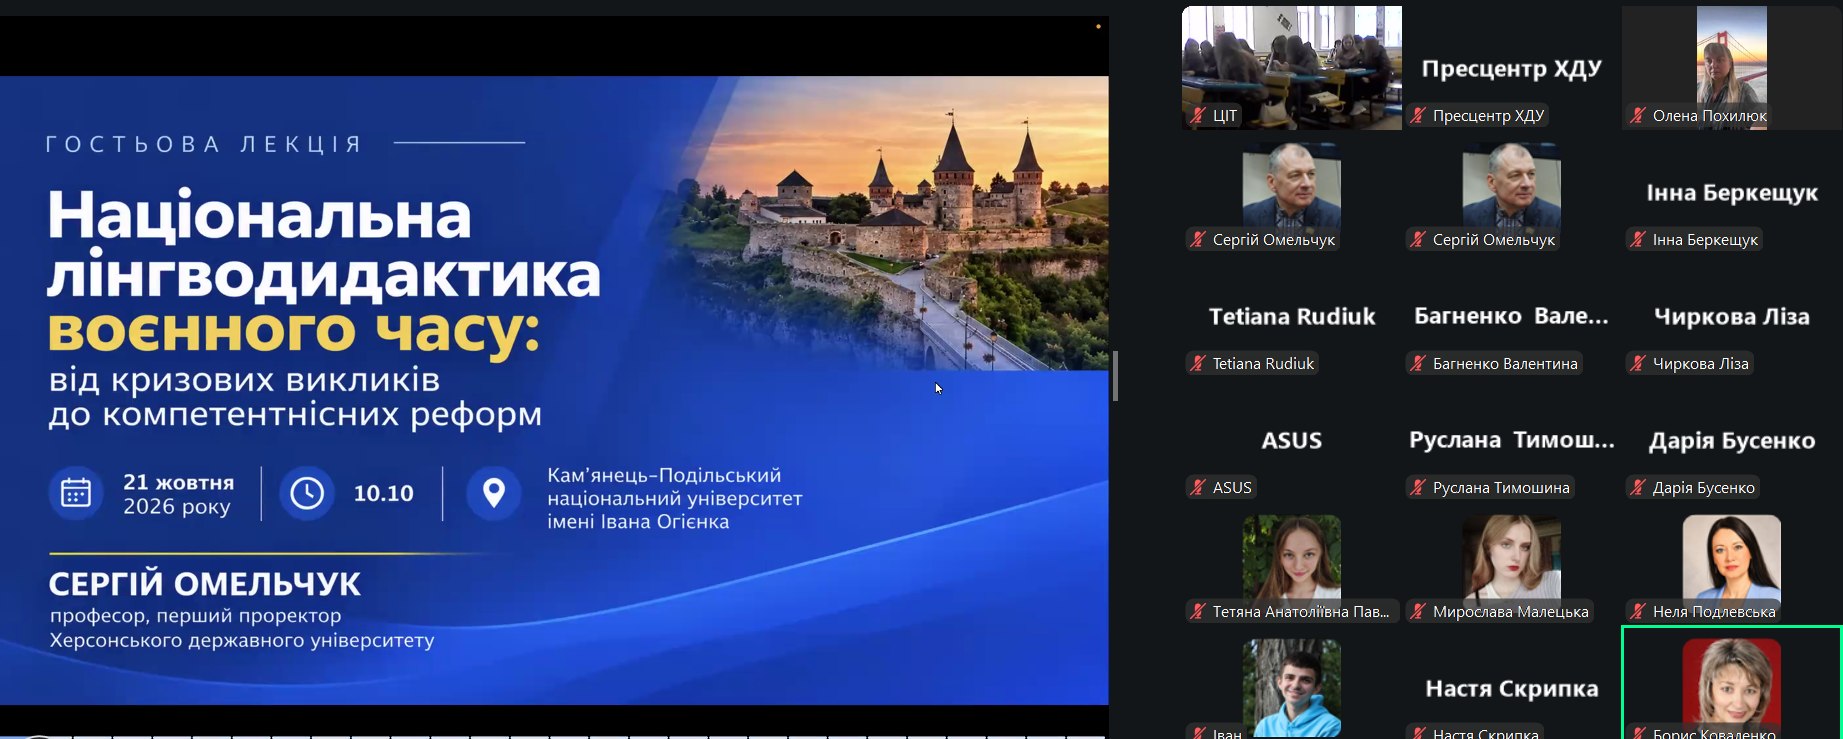This screenshot has width=1843, height=739.
Task: Click the muted mic icon beside Тетяна Анатоліївна Пав...
Action: tap(1198, 612)
